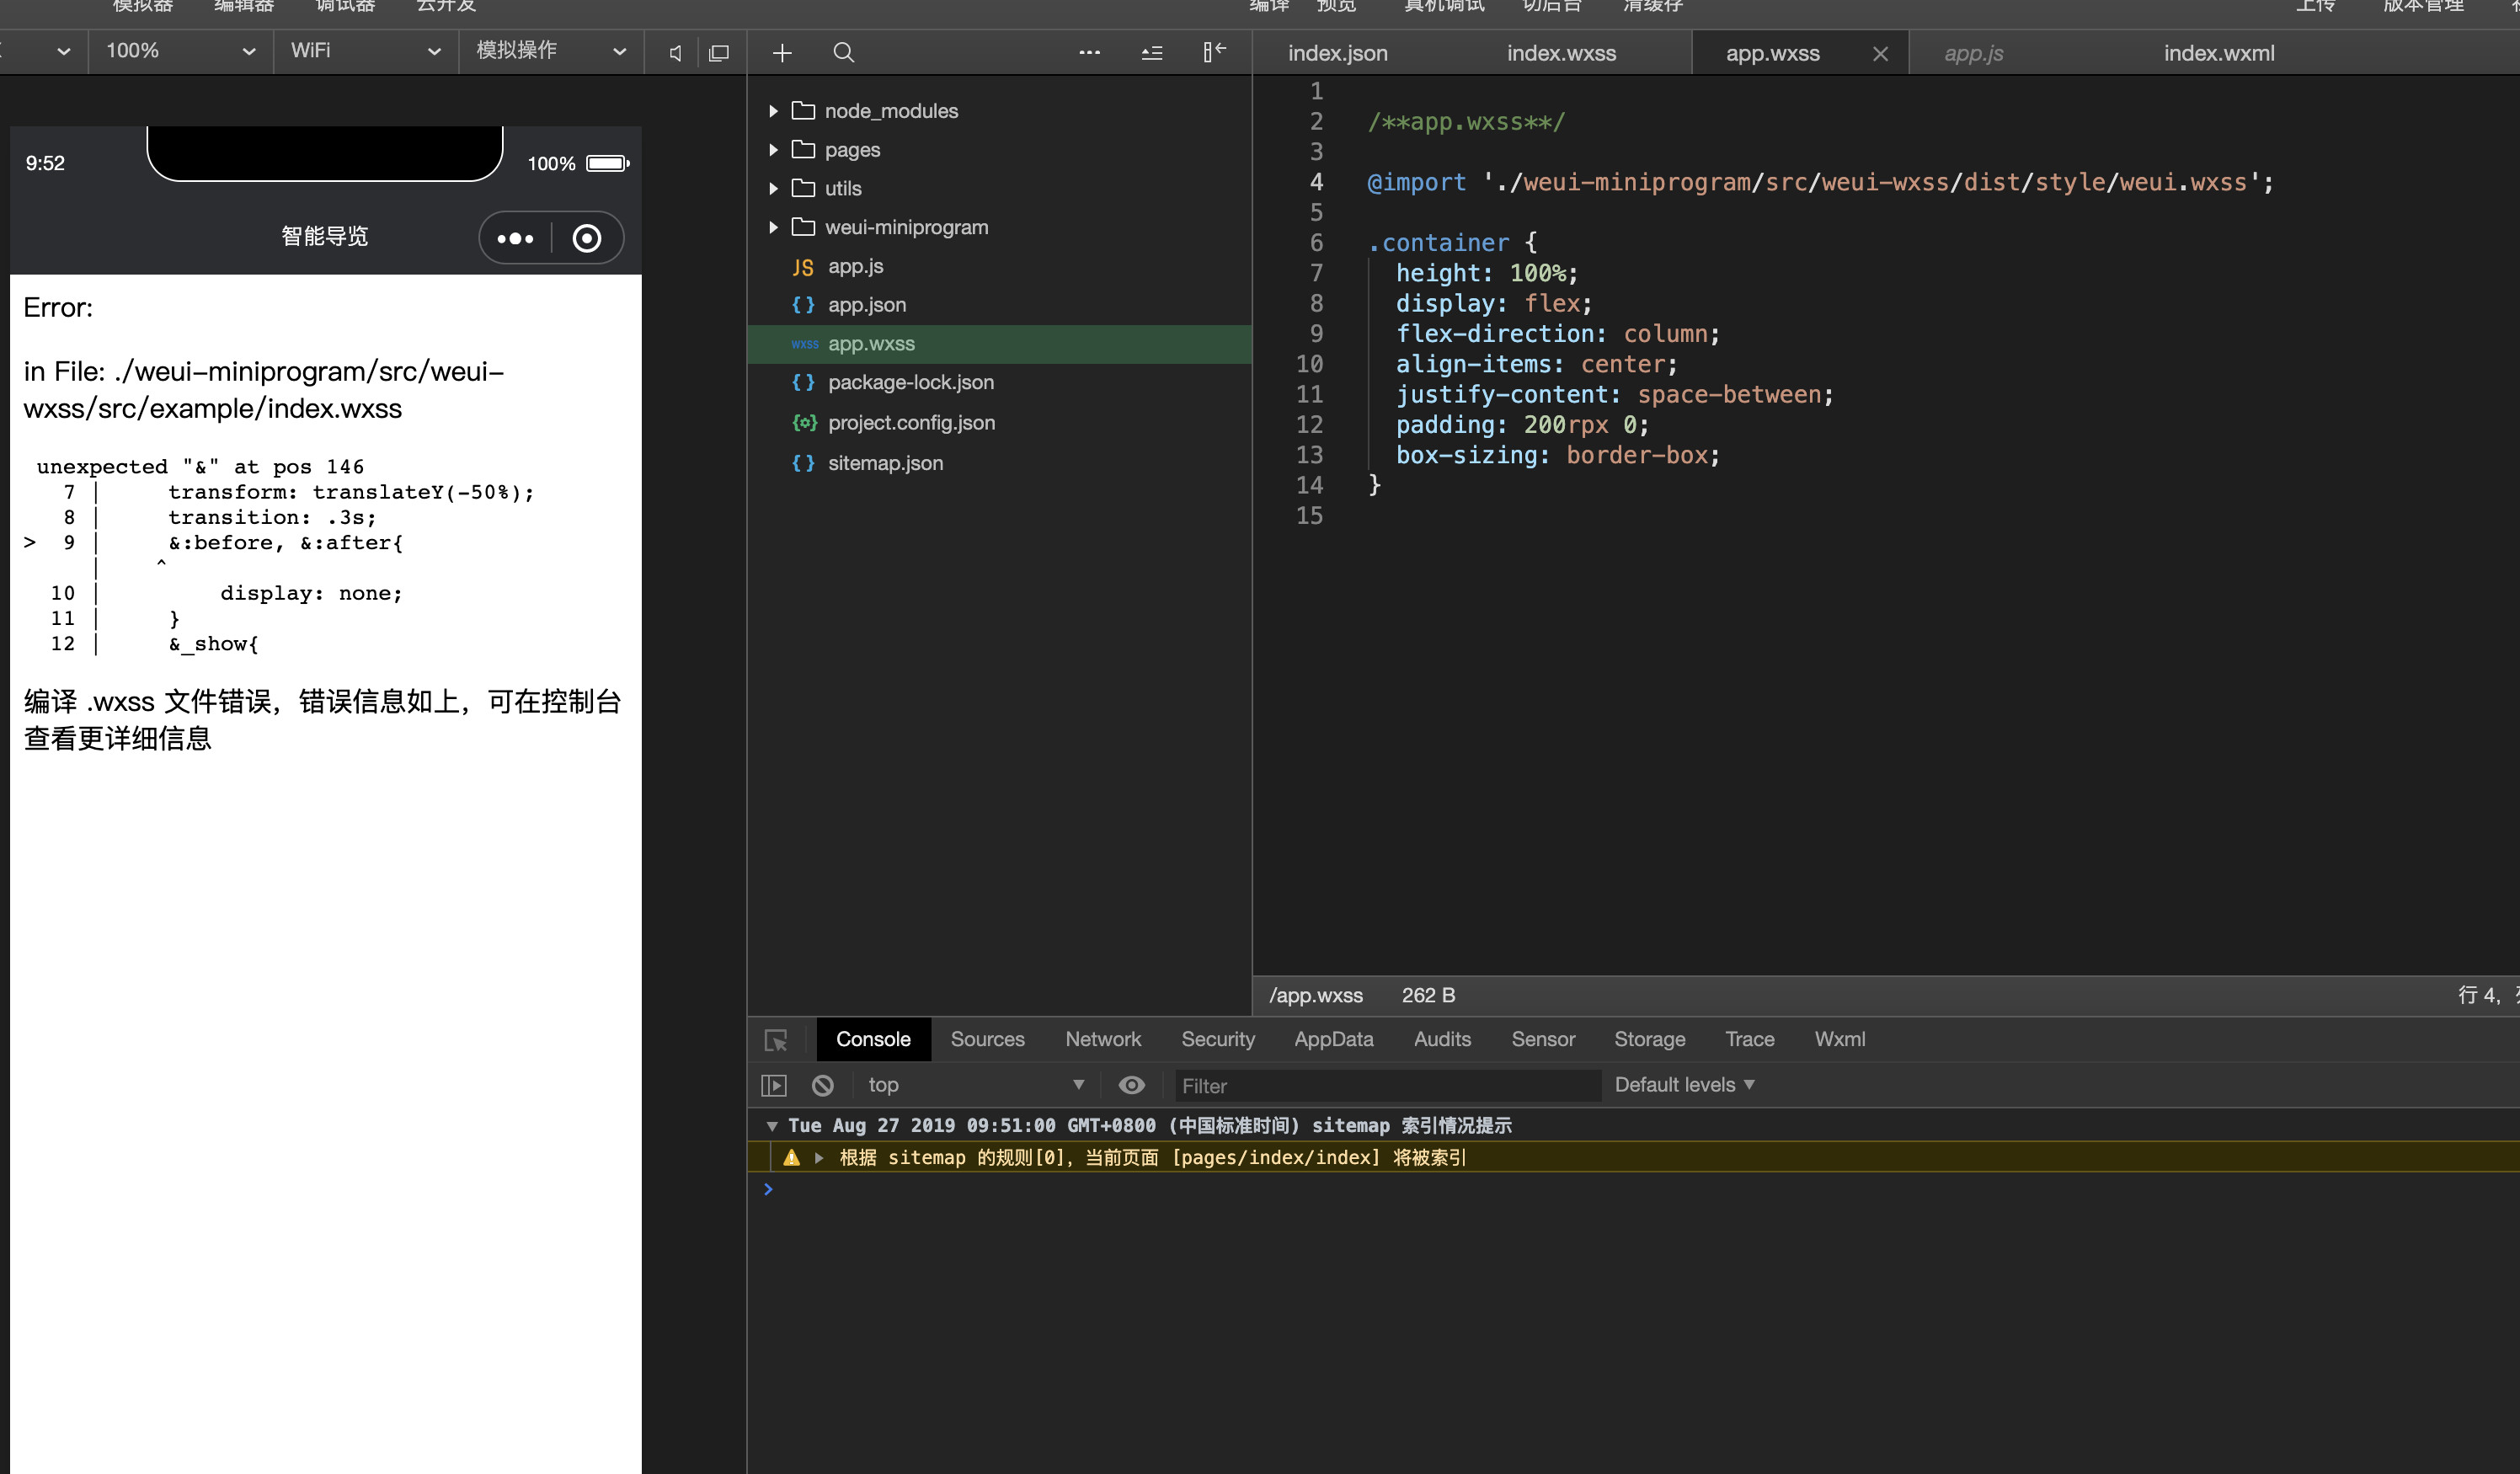Expand weui-miniprogram folder
The image size is (2520, 1474).
773,227
